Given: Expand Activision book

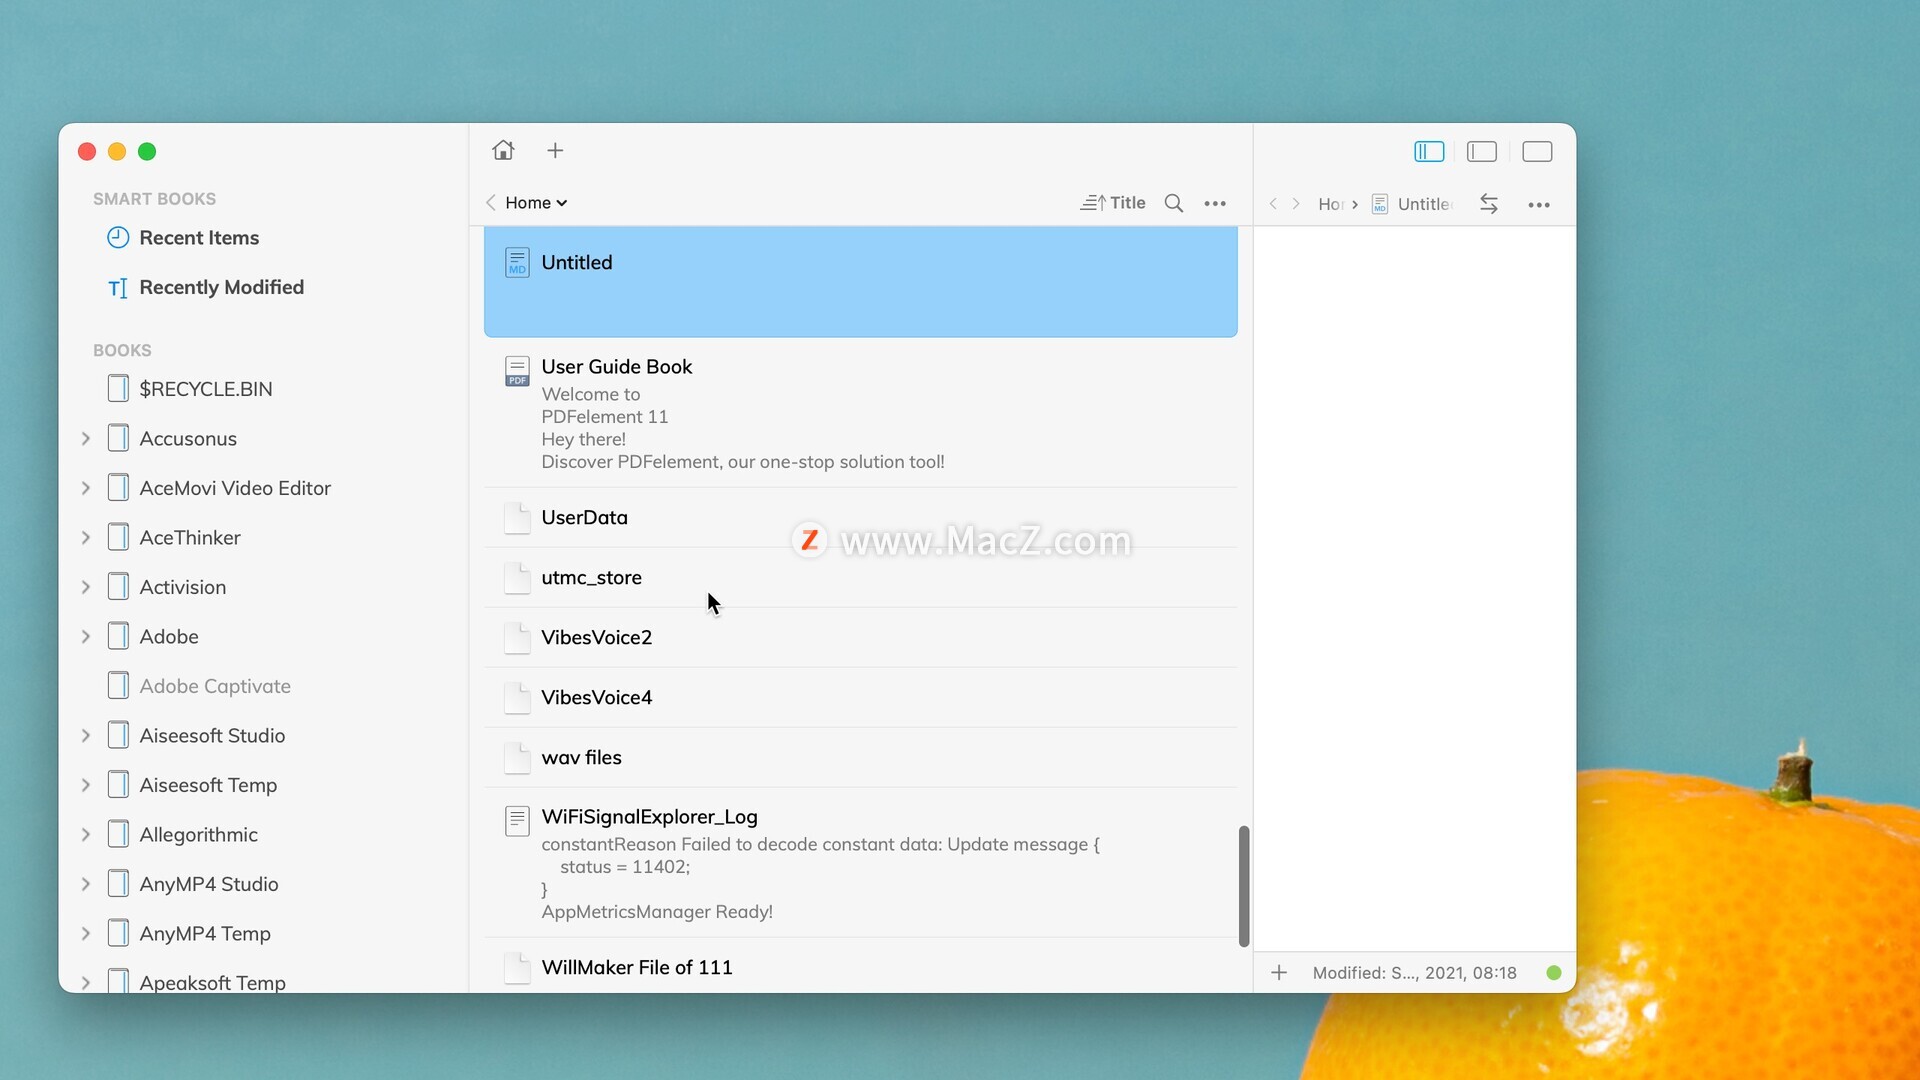Looking at the screenshot, I should click(x=86, y=587).
